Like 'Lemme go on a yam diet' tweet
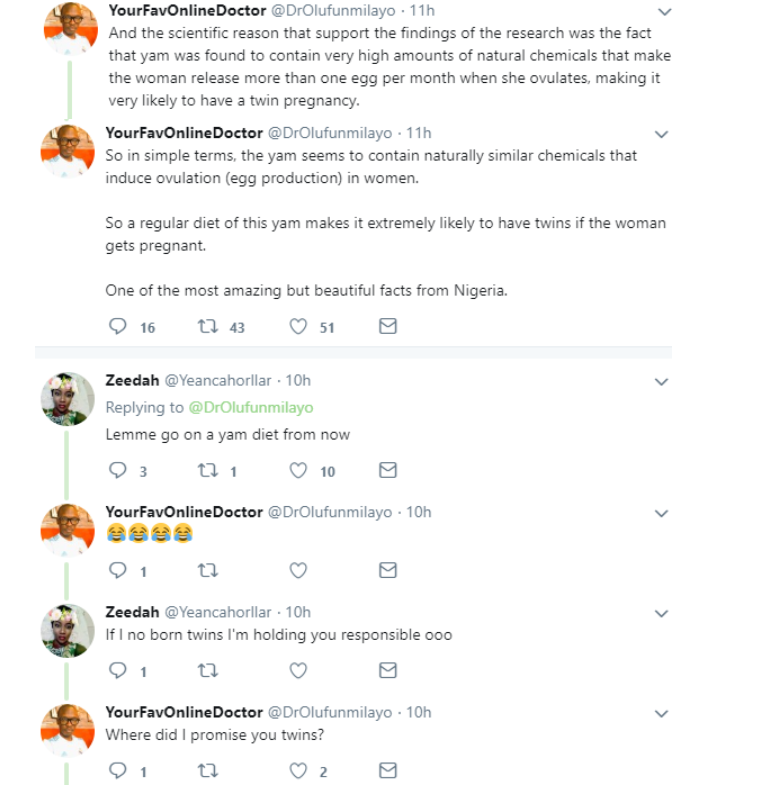Screen dimensions: 781x788 pos(298,471)
